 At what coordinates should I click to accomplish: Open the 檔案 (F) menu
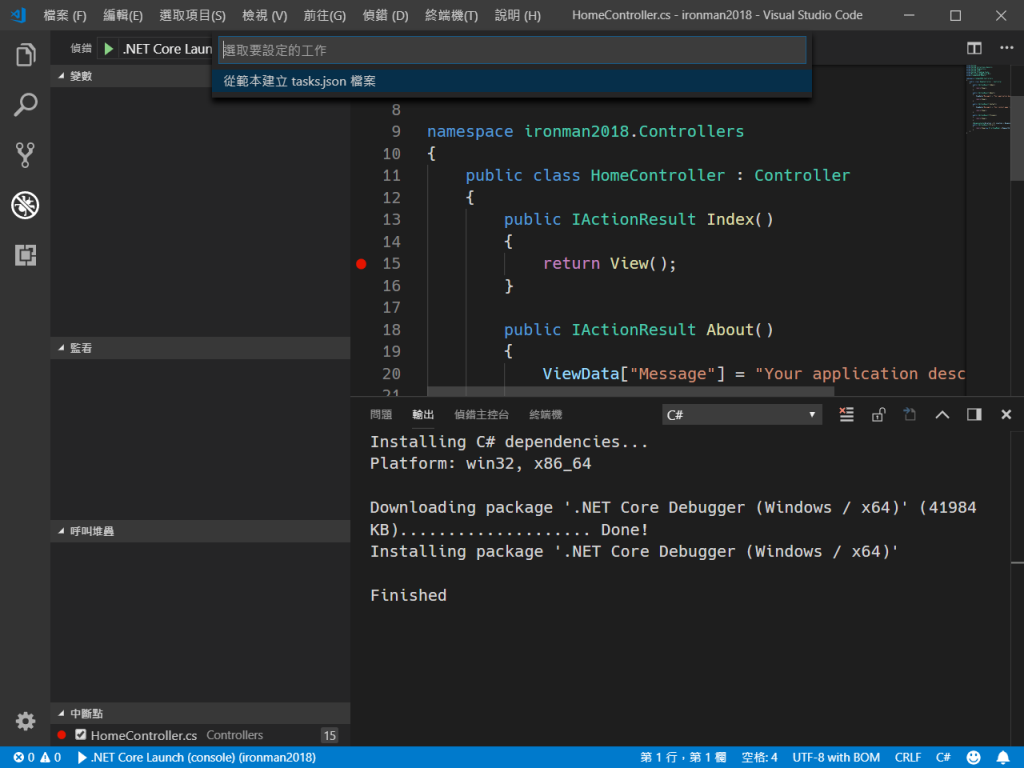(65, 15)
